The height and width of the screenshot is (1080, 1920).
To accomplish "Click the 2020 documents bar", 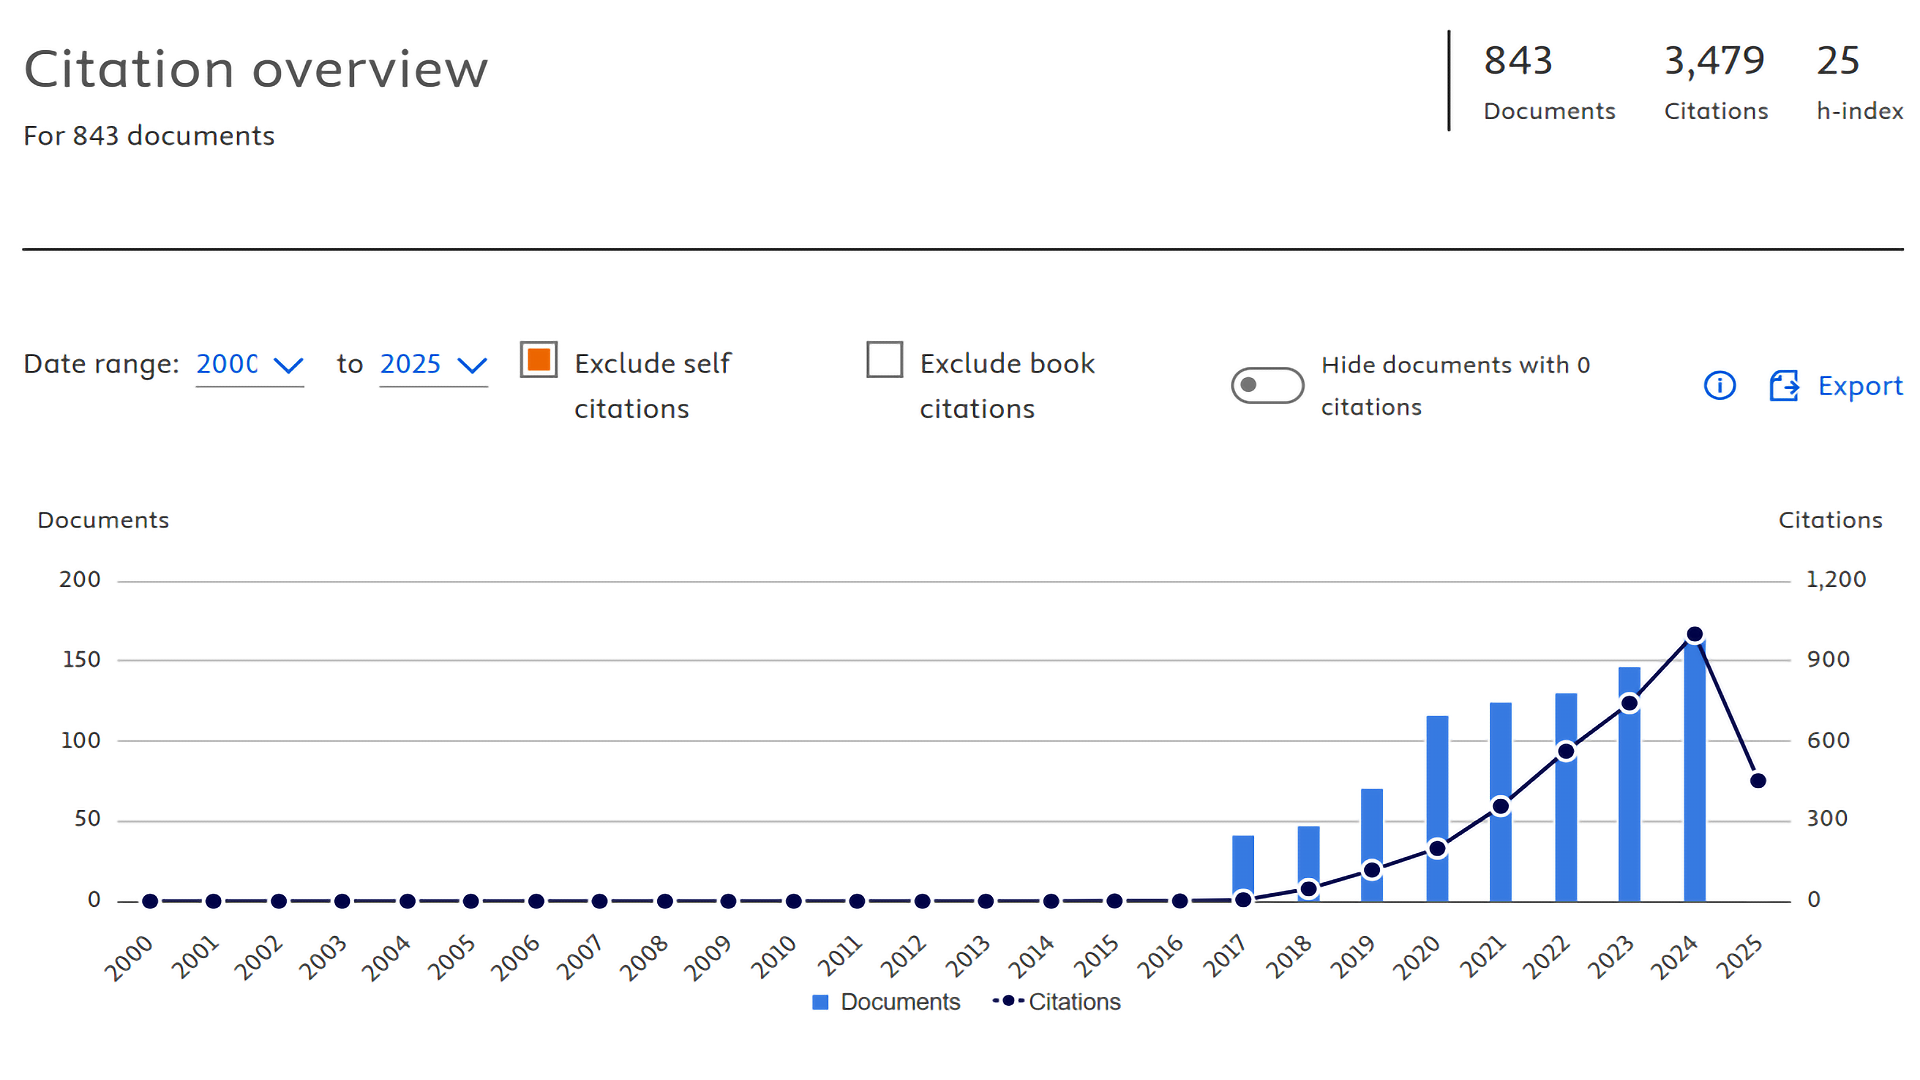I will click(x=1437, y=808).
